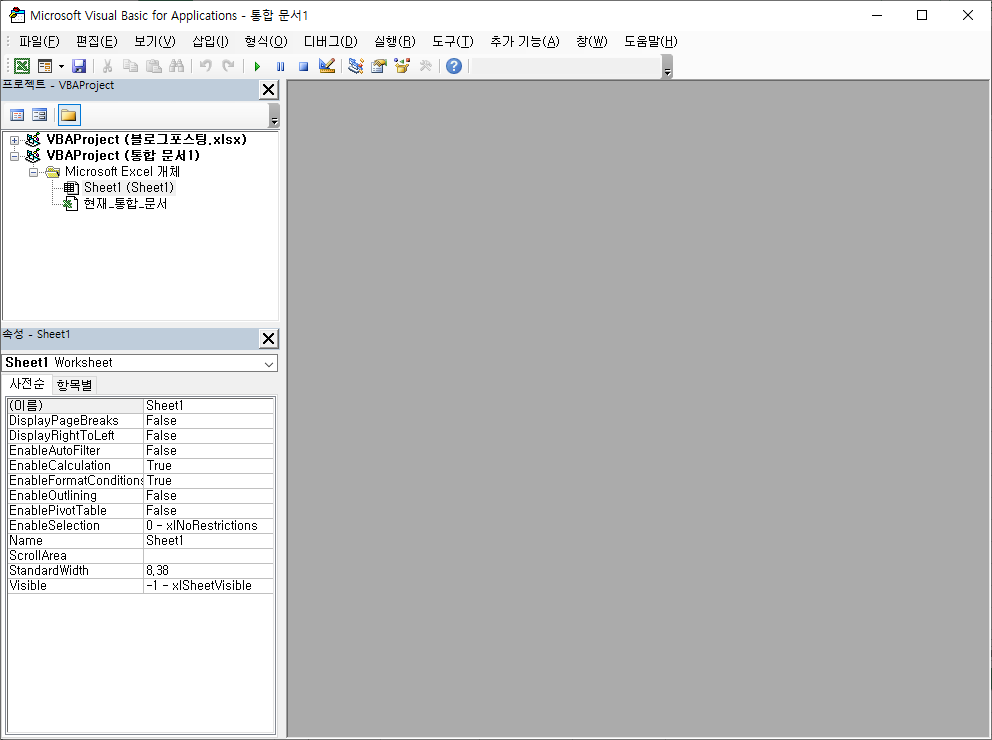Open the 편집(E) menu
This screenshot has height=740, width=992.
point(97,42)
